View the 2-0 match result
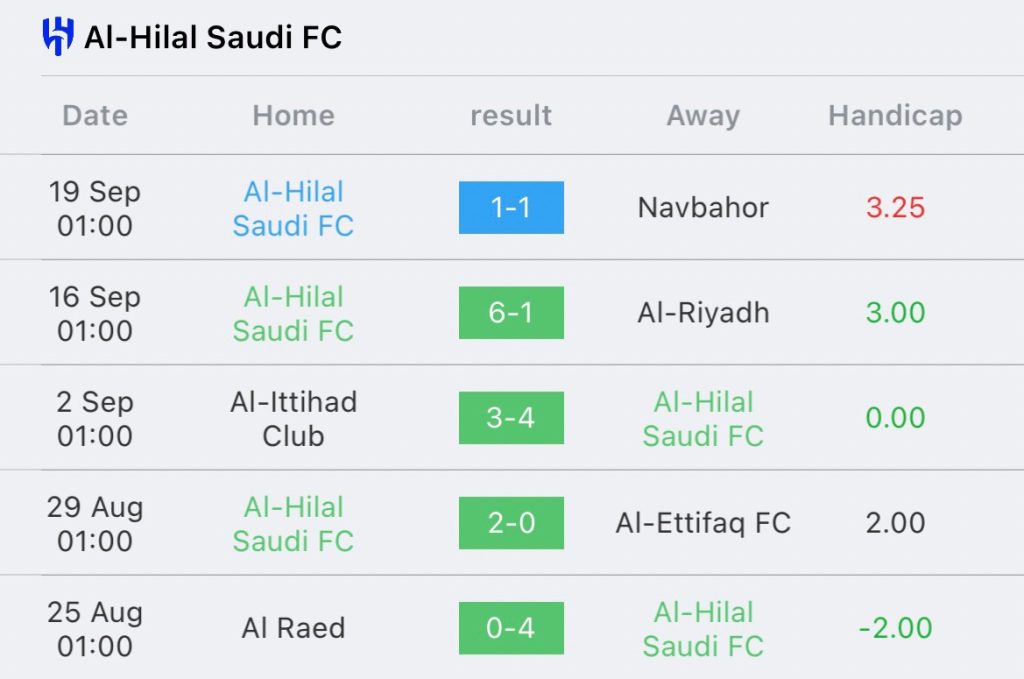 tap(511, 523)
